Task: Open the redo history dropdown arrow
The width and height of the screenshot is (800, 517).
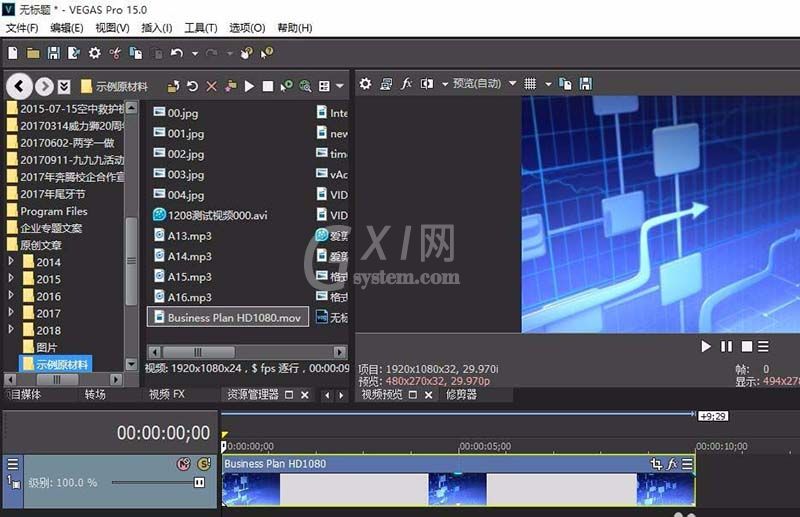Action: click(230, 53)
